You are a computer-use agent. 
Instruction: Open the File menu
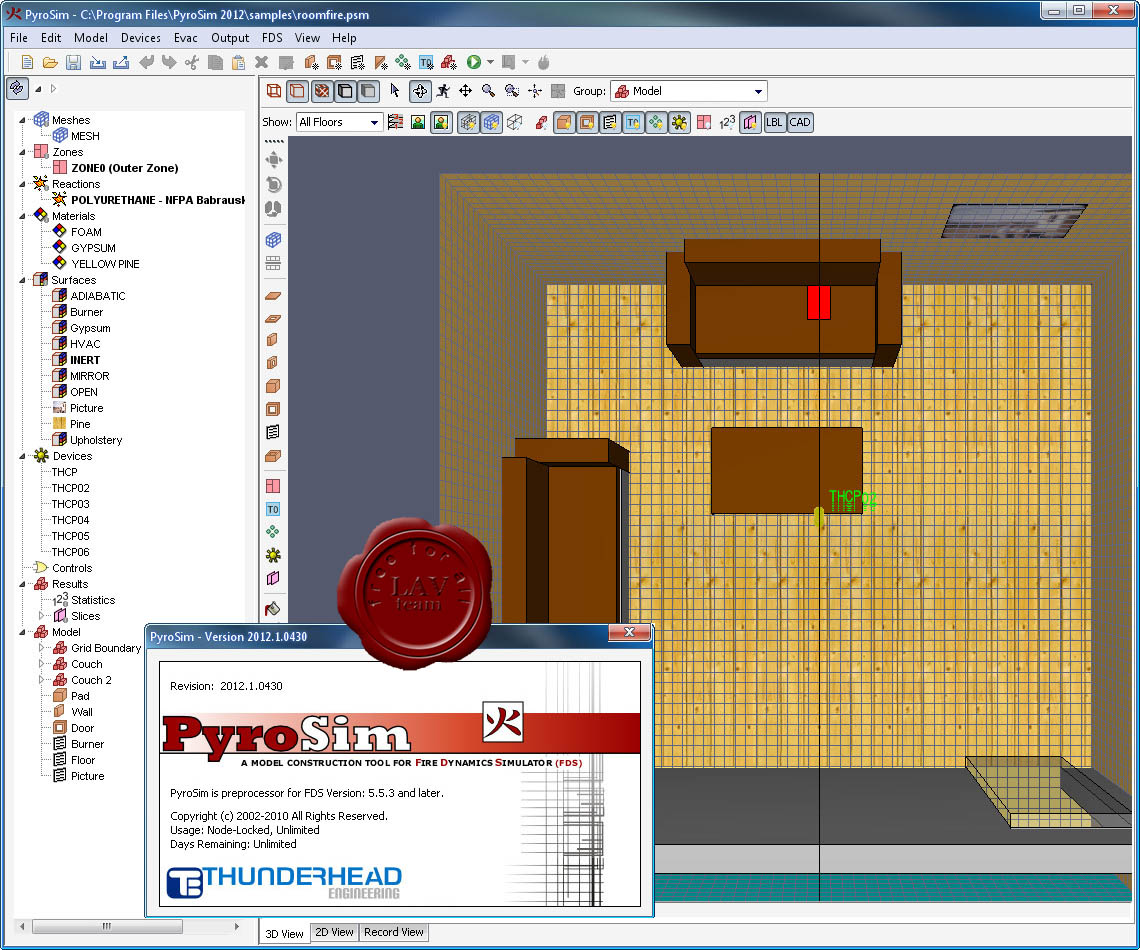point(19,38)
